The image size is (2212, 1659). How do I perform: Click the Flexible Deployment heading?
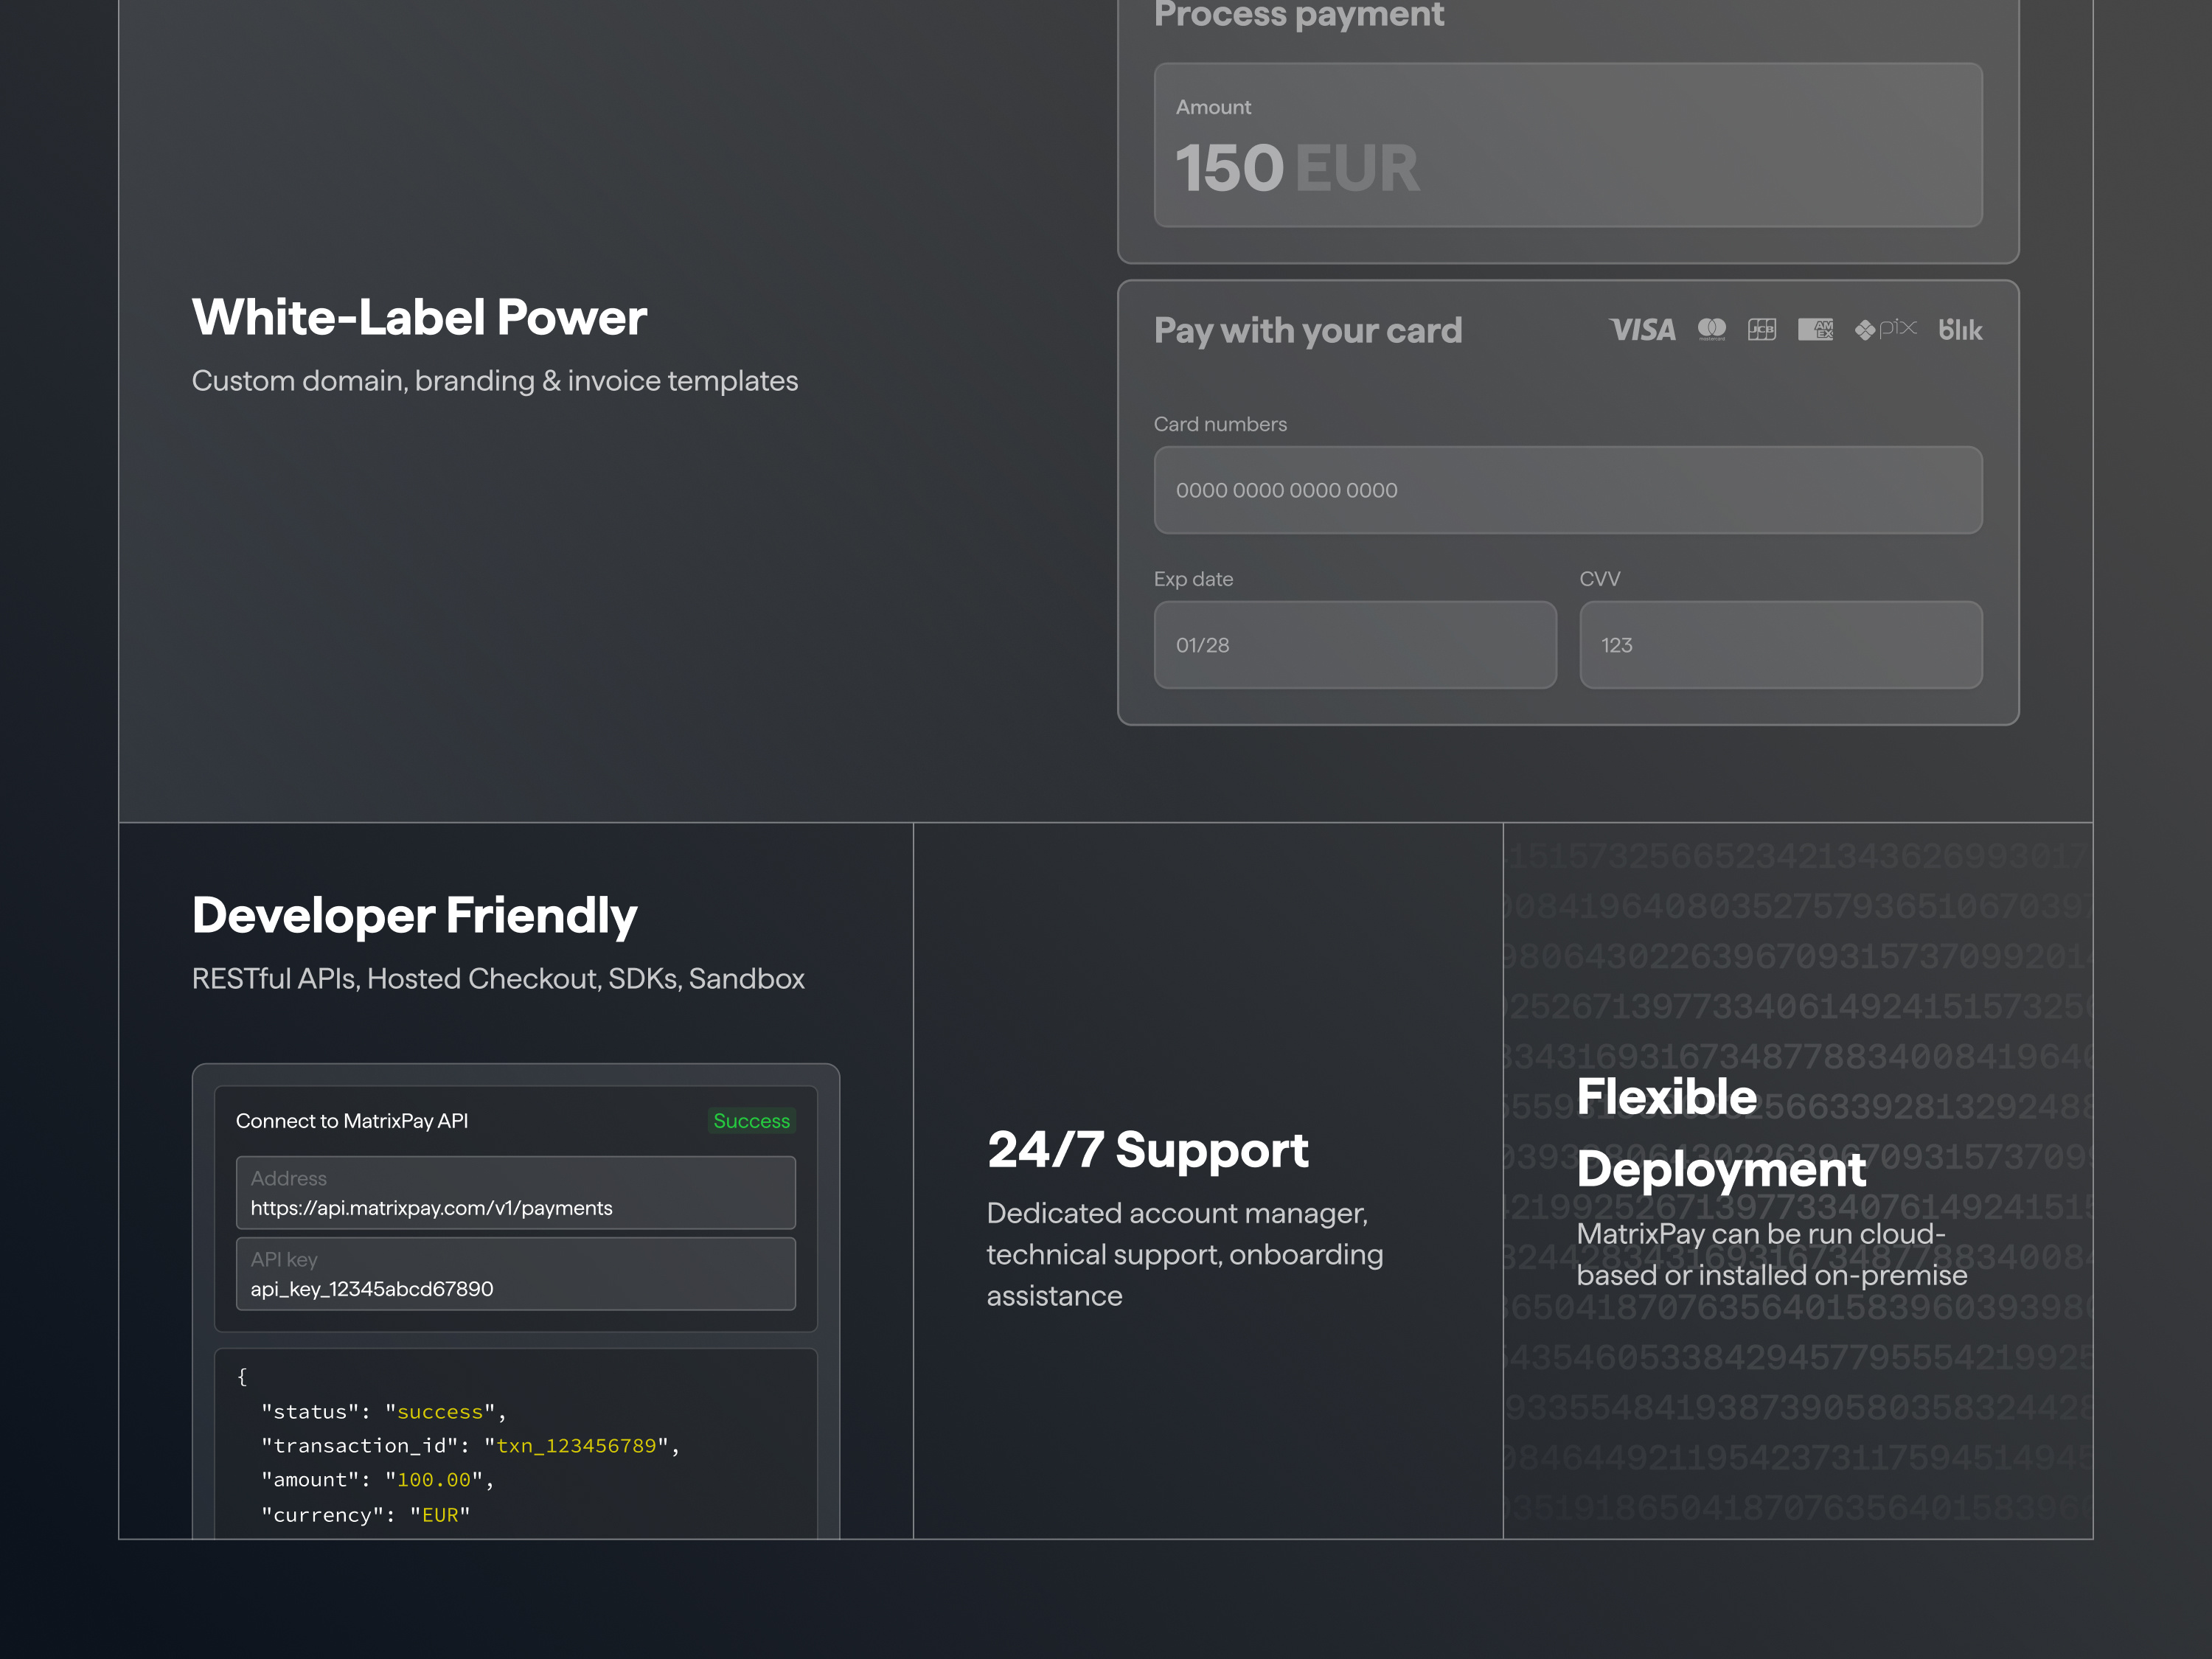(1720, 1133)
